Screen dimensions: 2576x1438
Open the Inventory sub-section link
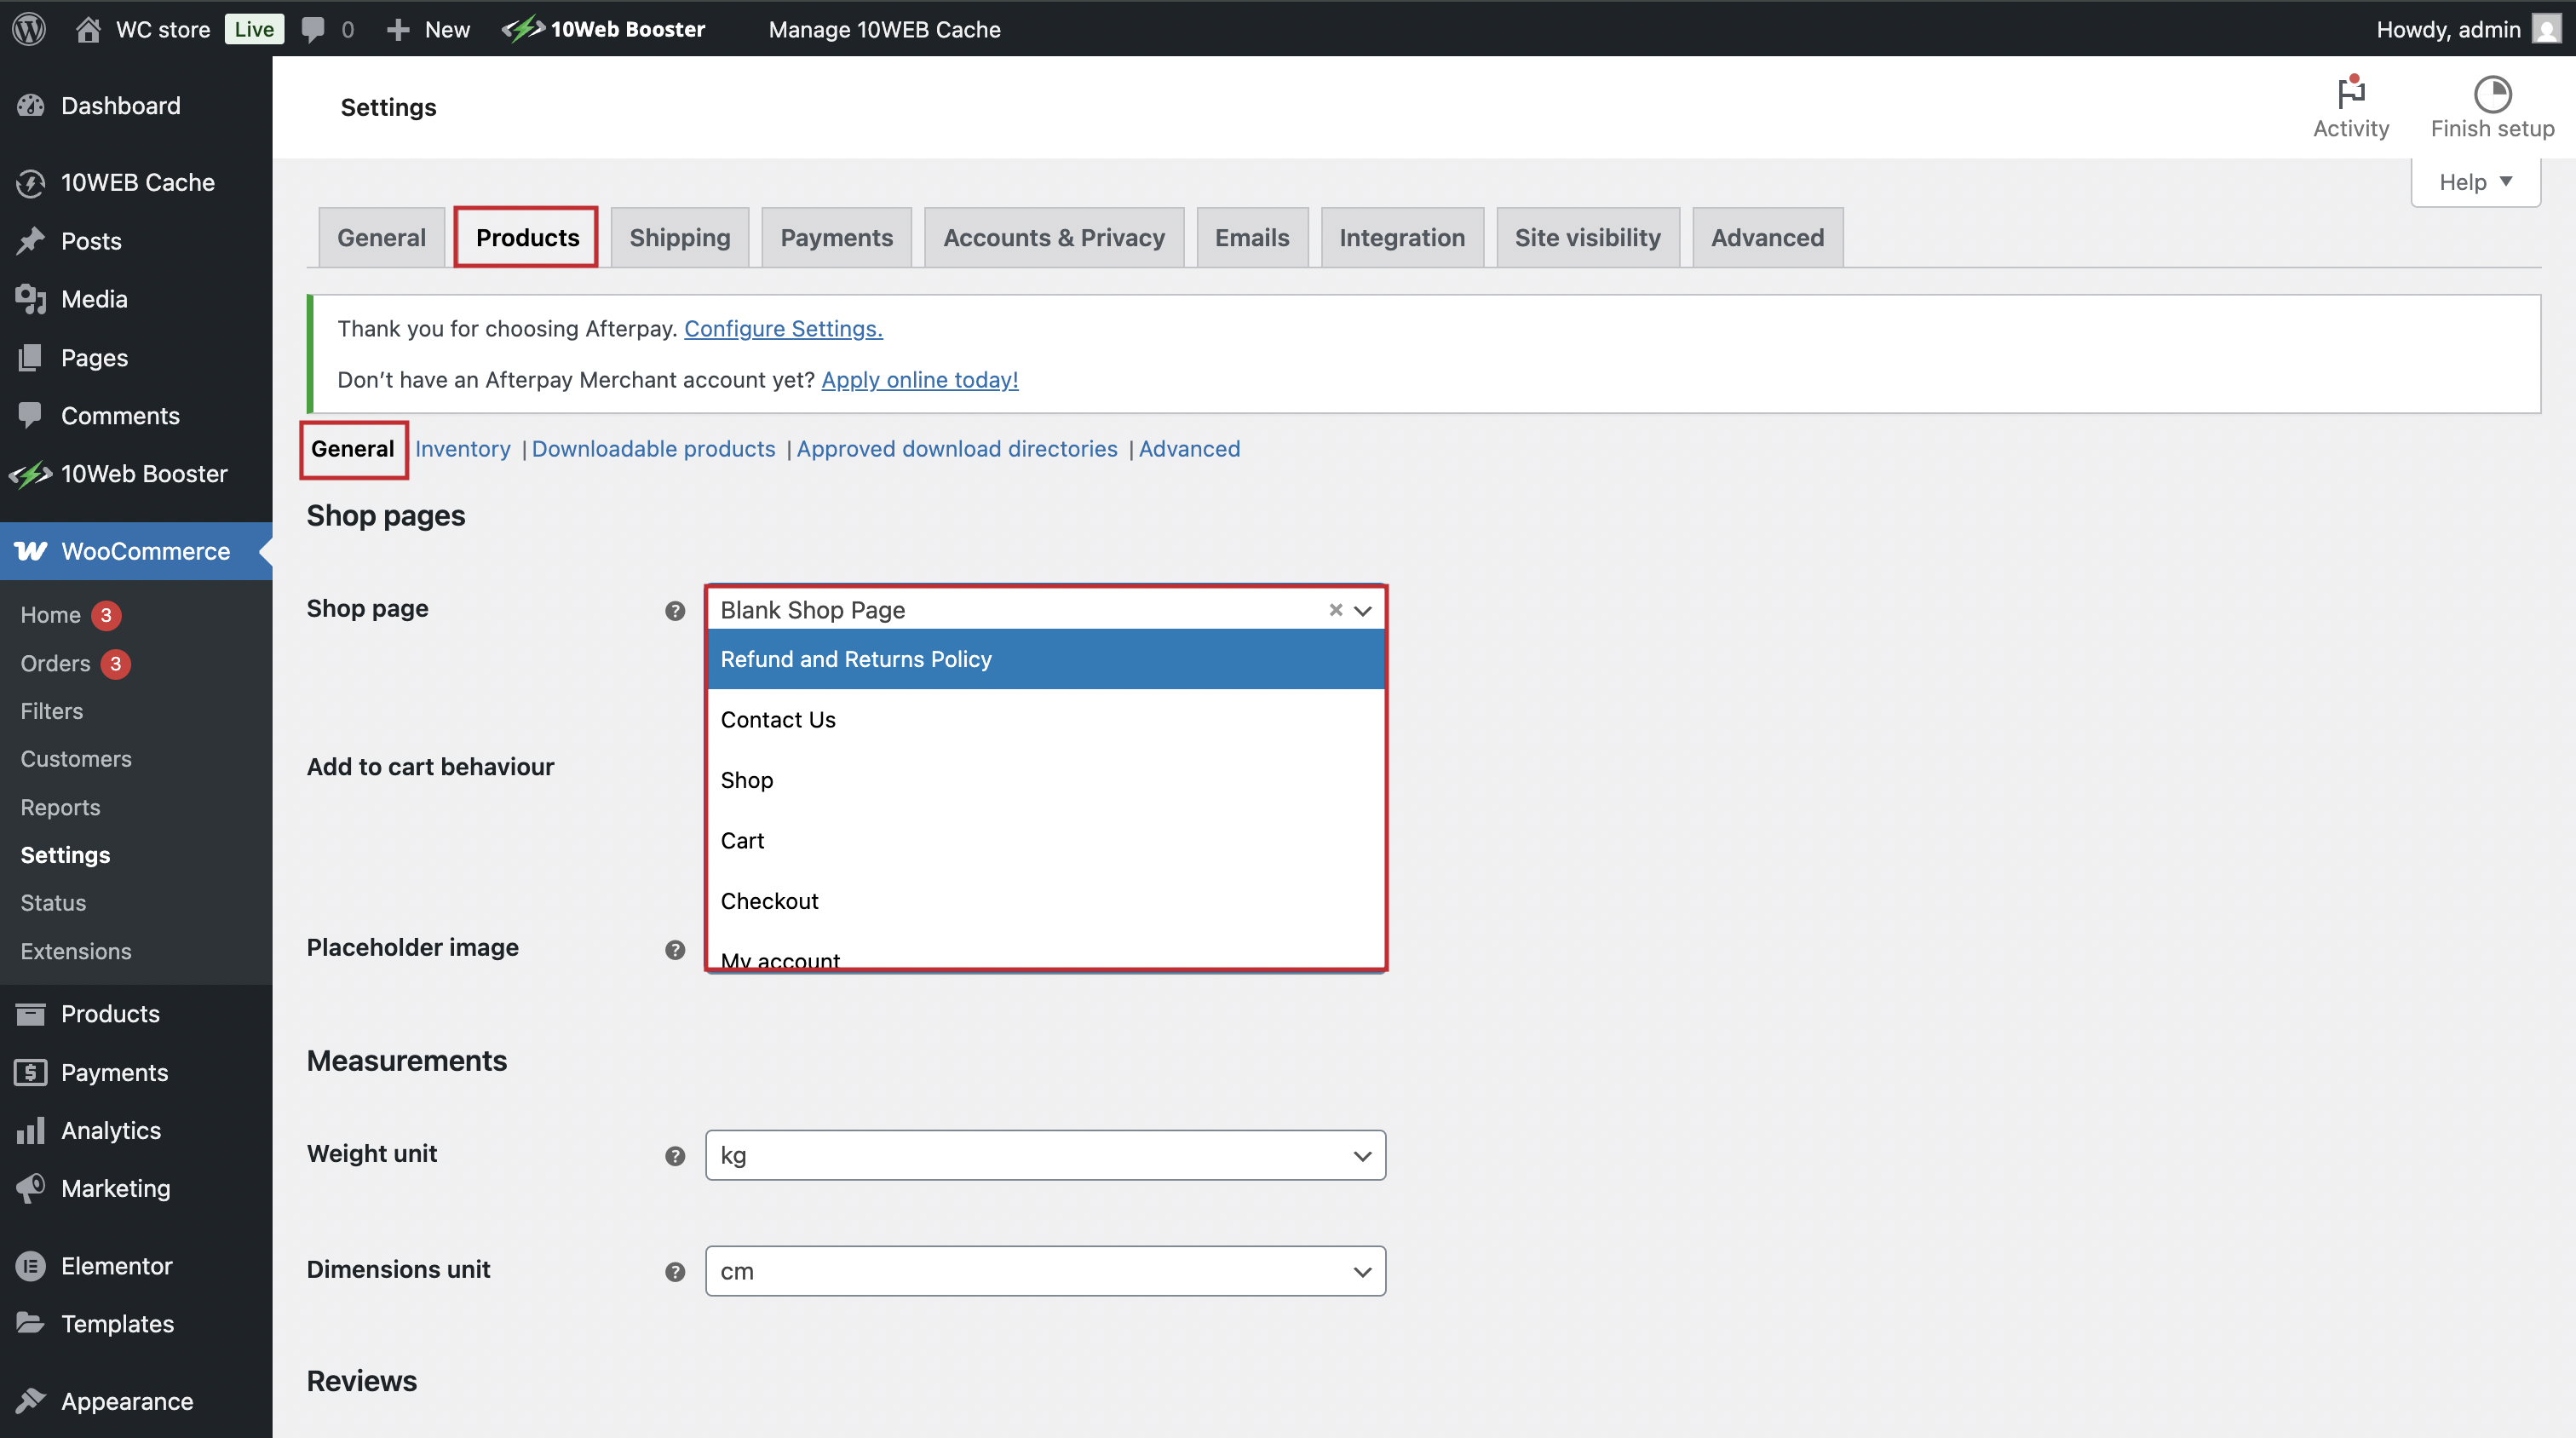click(x=462, y=449)
